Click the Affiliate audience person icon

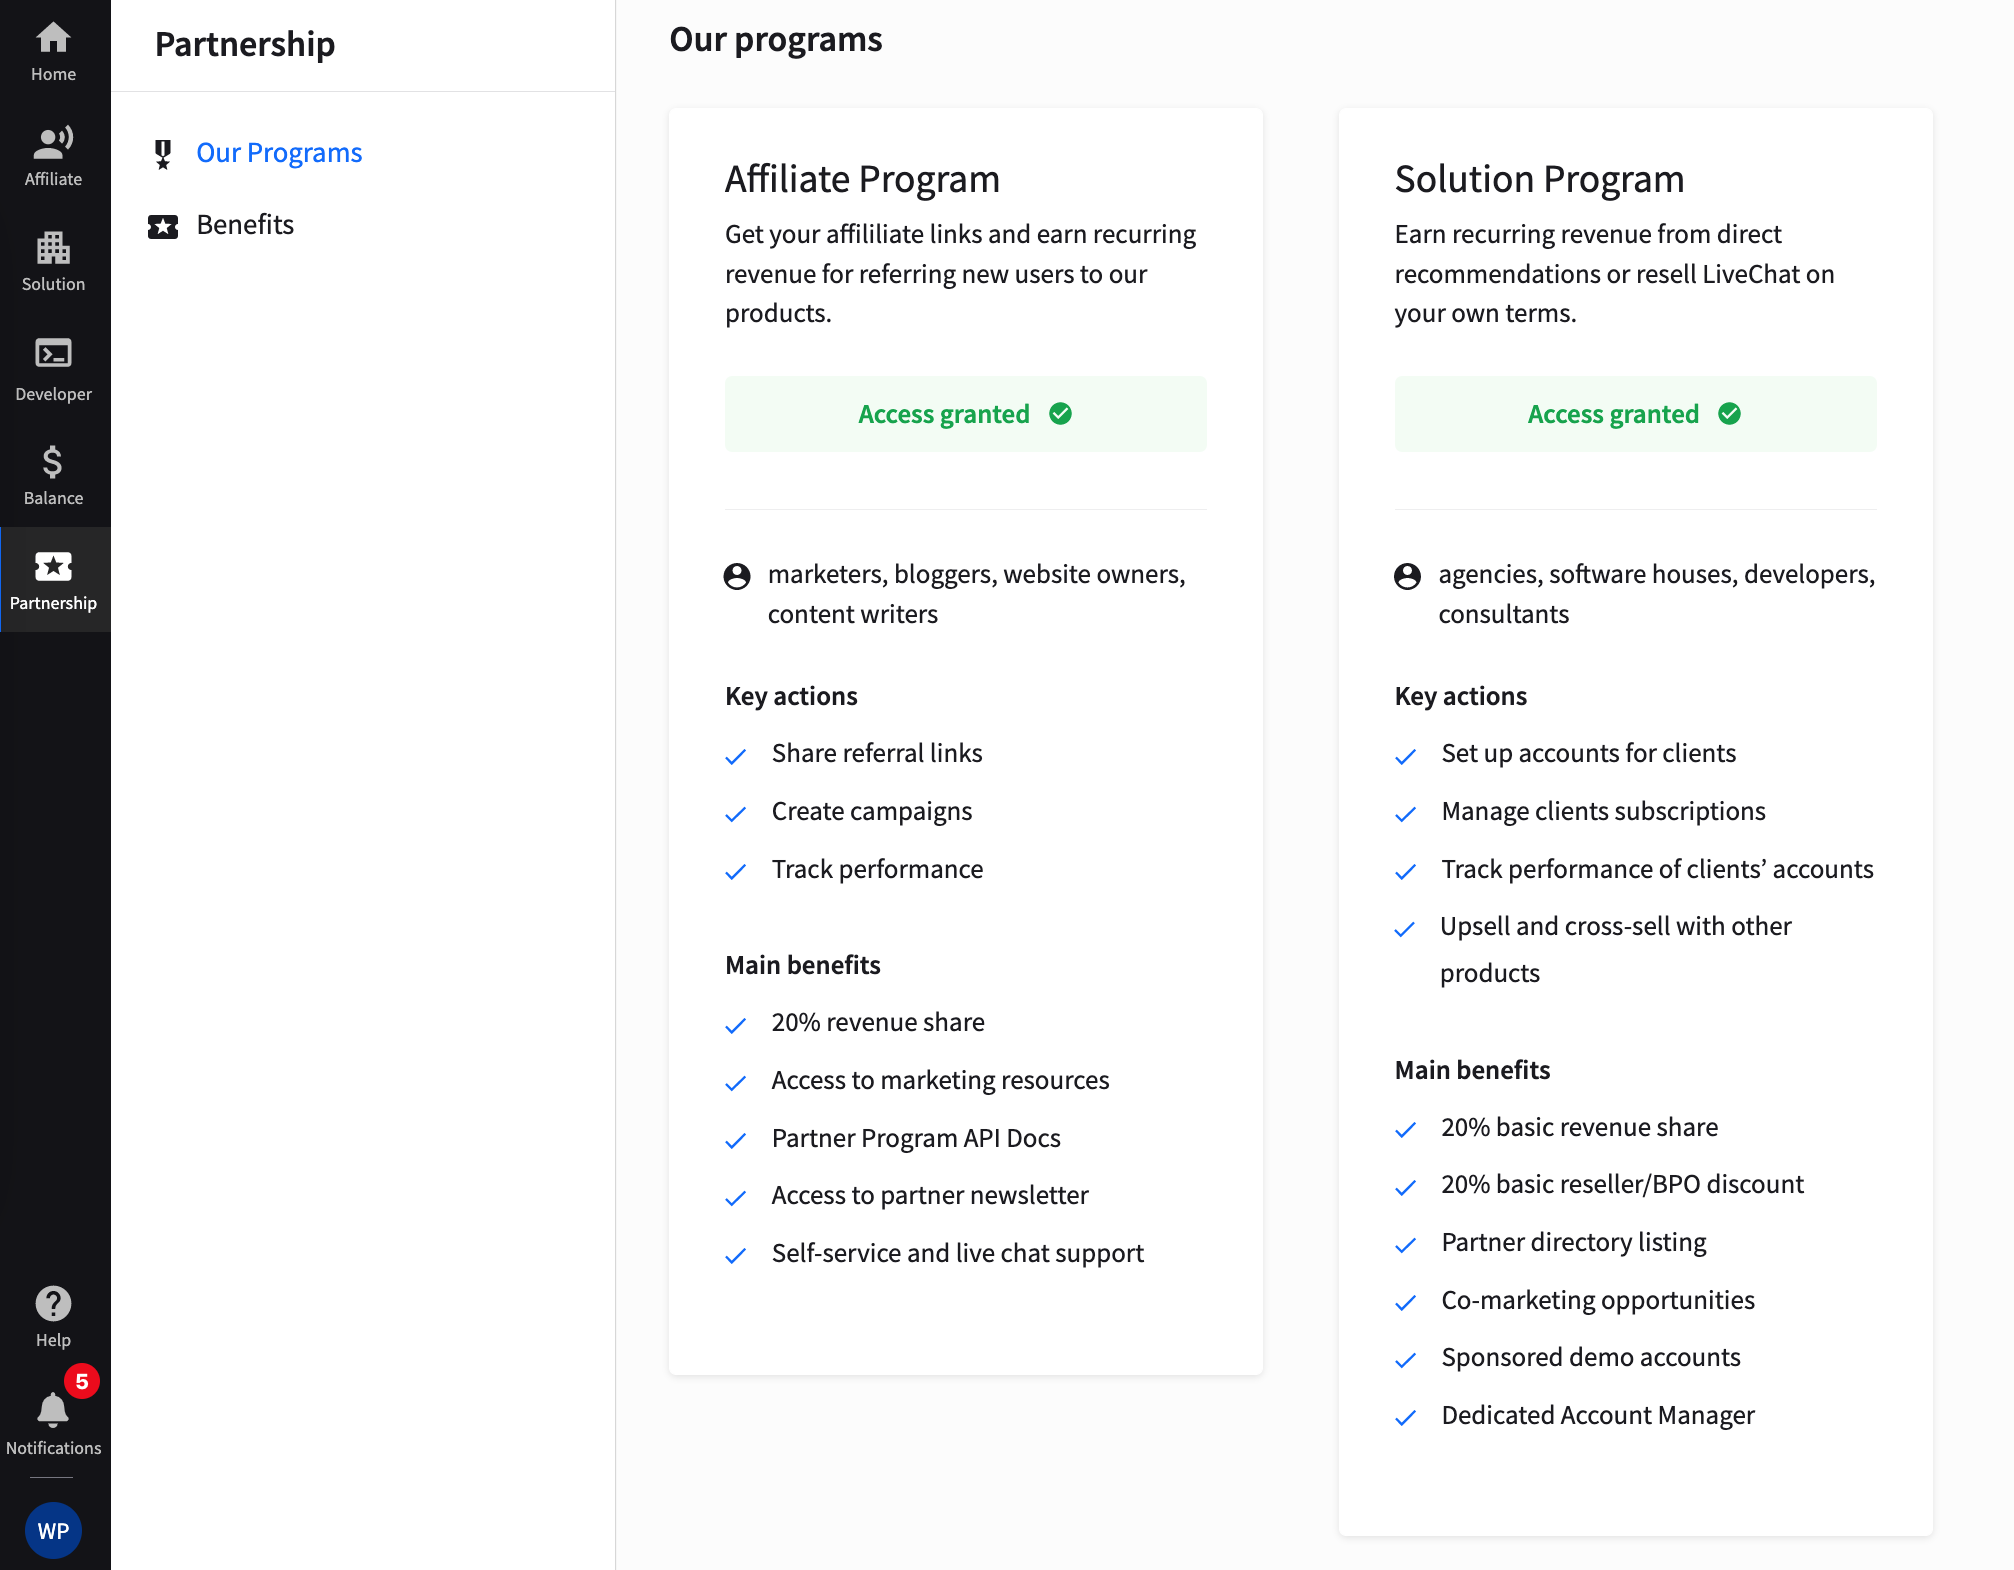737,576
